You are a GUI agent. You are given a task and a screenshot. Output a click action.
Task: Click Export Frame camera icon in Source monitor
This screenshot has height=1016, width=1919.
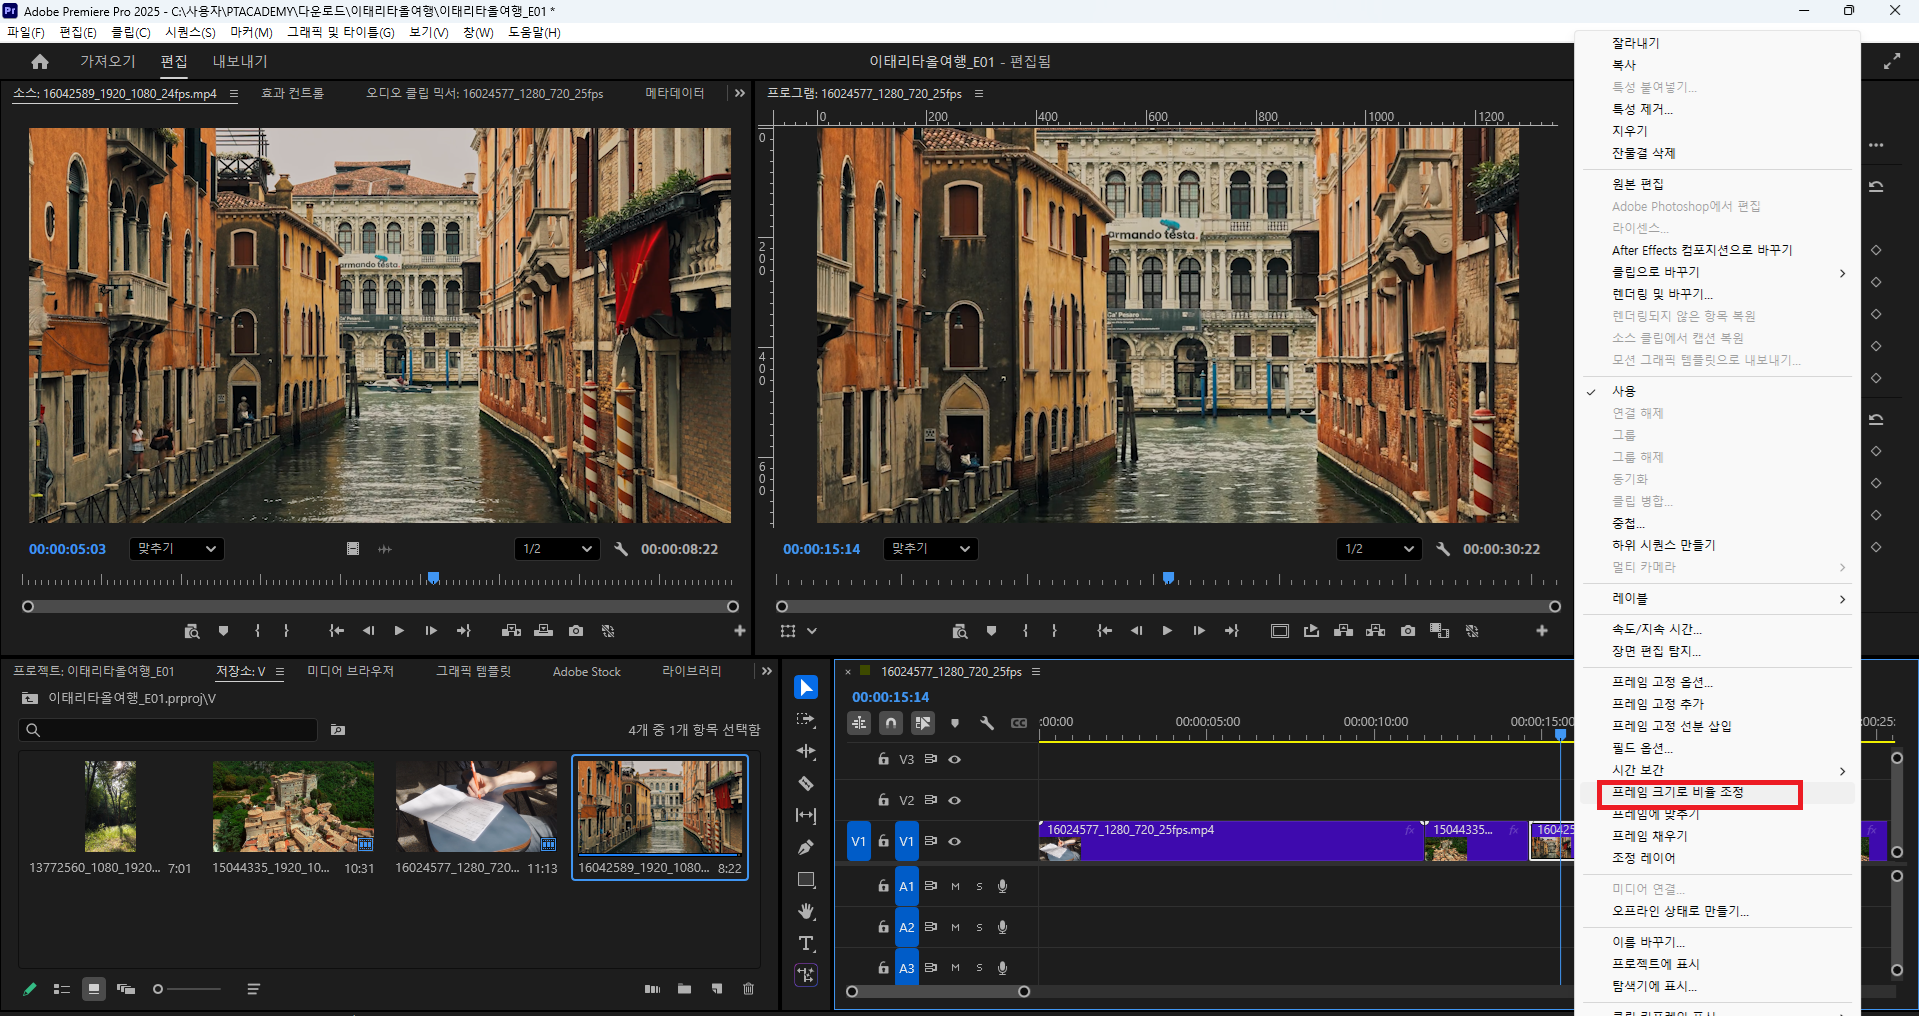pos(576,631)
